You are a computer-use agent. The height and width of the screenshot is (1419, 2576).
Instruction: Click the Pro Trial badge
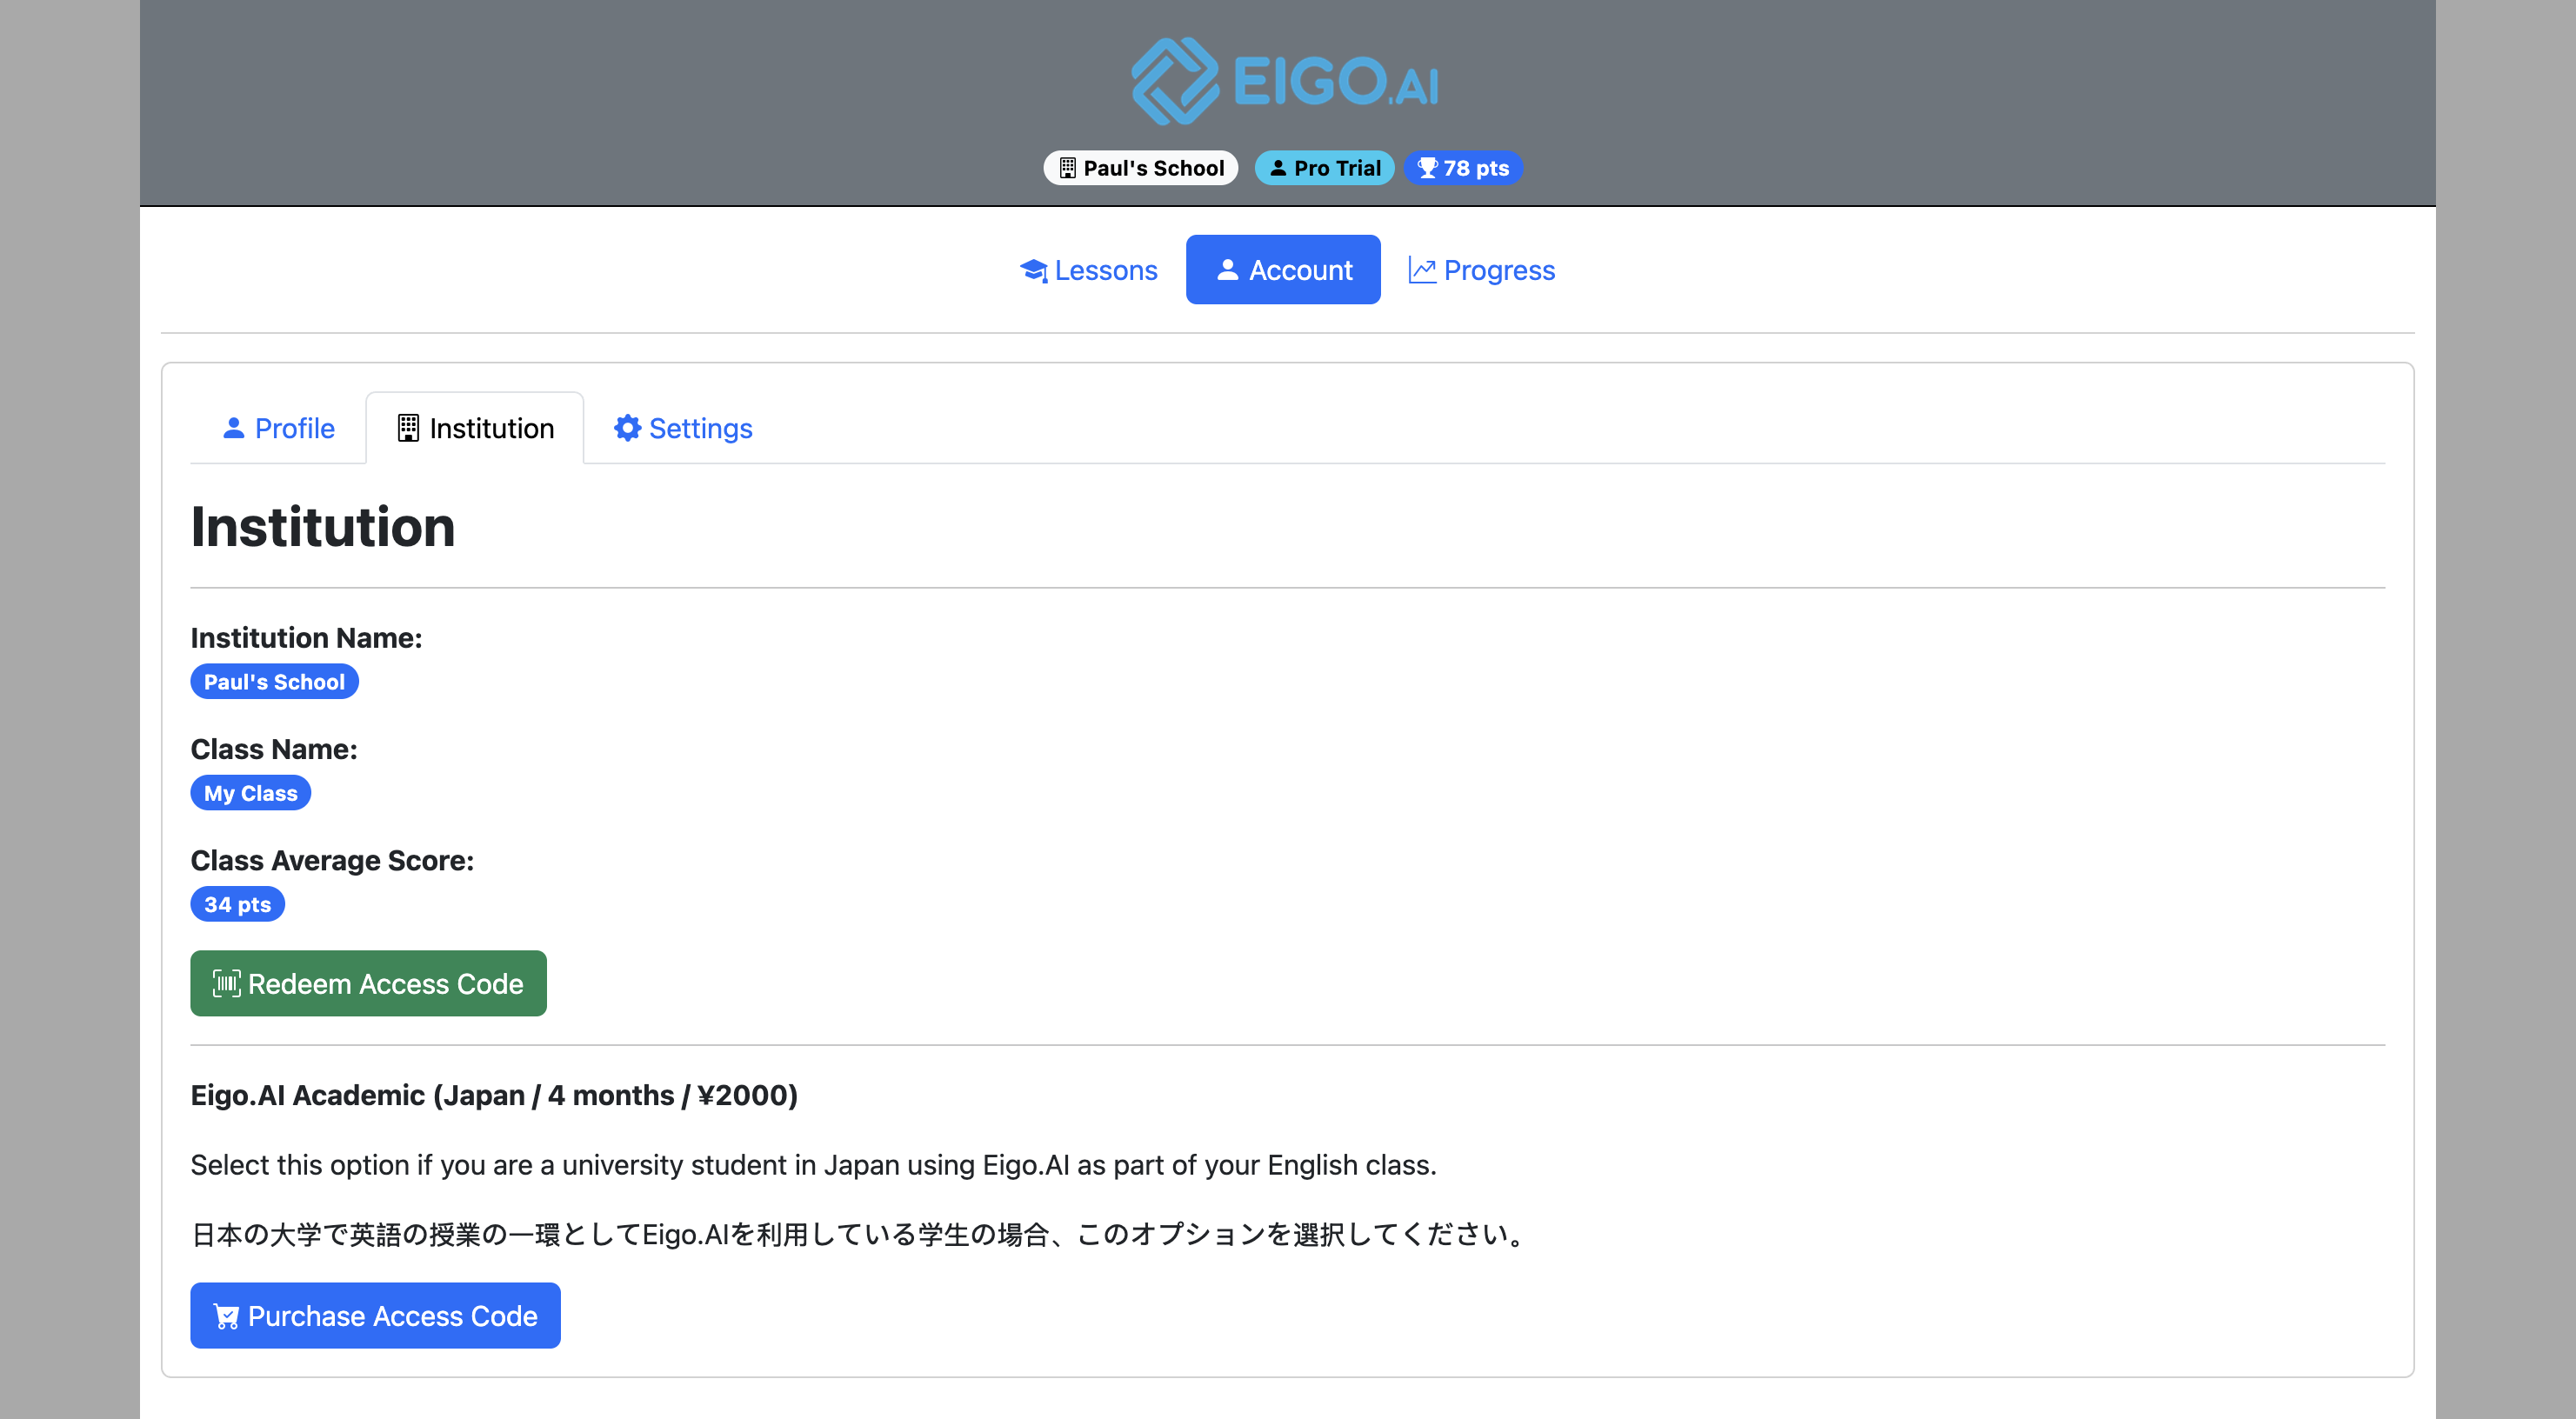[1324, 168]
